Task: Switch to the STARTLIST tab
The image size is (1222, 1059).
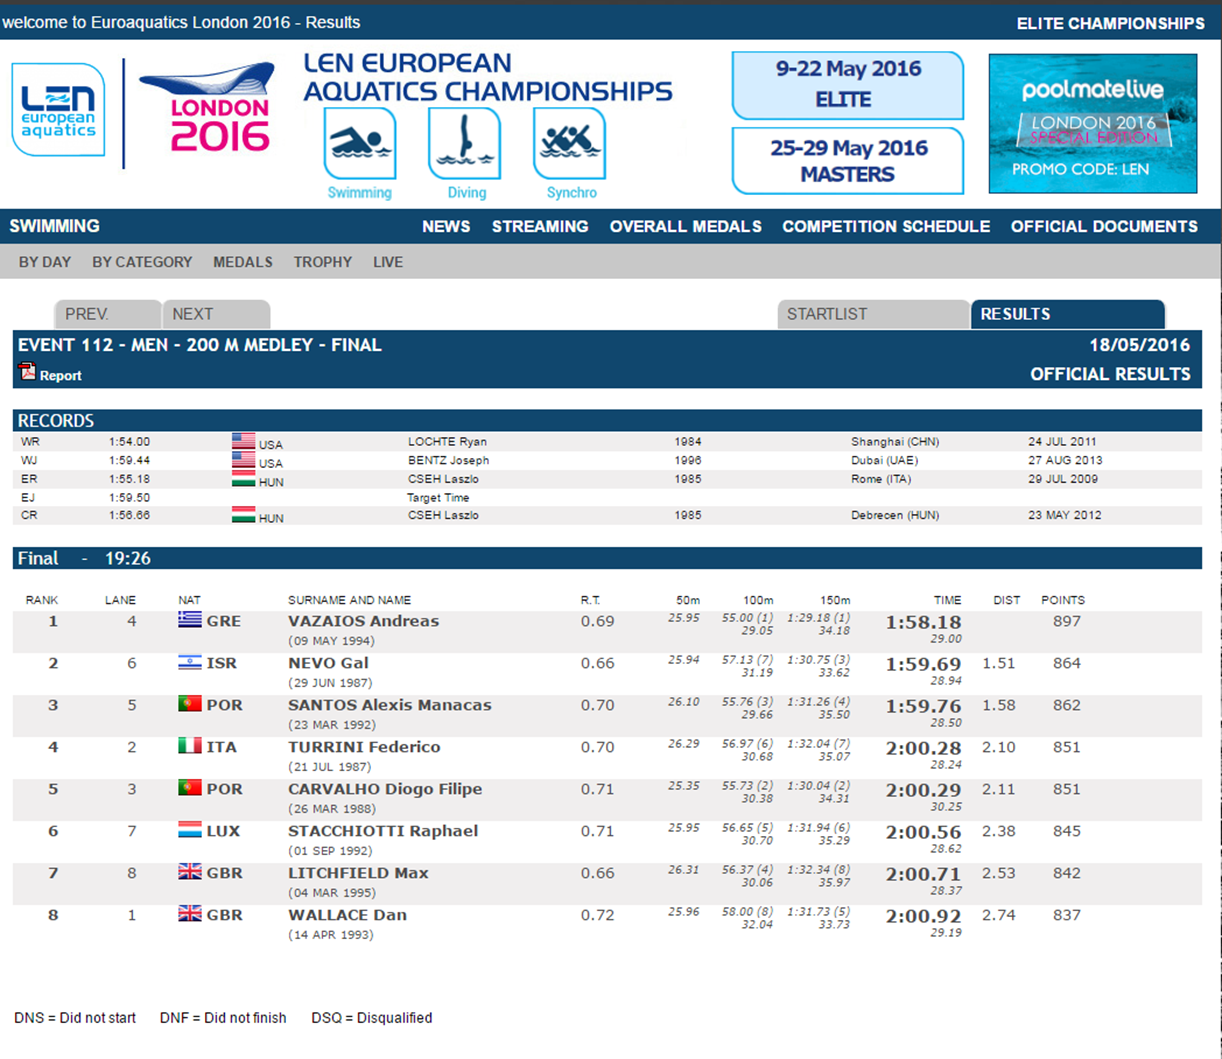Action: tap(827, 314)
